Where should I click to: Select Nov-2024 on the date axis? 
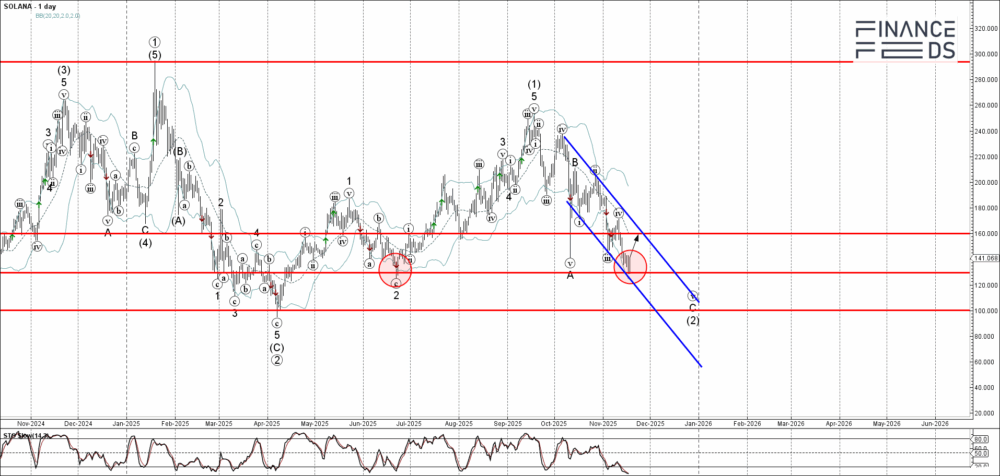(x=31, y=423)
